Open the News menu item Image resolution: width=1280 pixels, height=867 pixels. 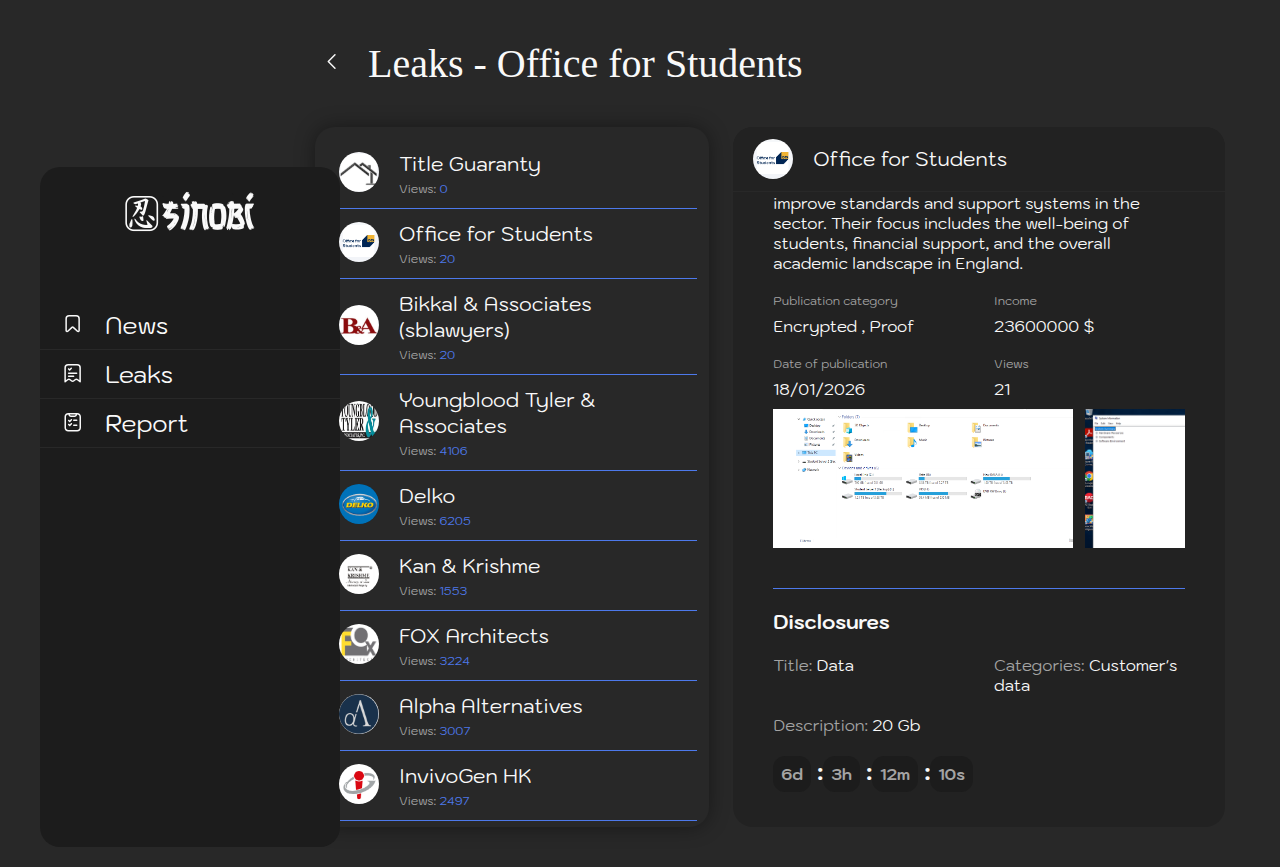(137, 326)
